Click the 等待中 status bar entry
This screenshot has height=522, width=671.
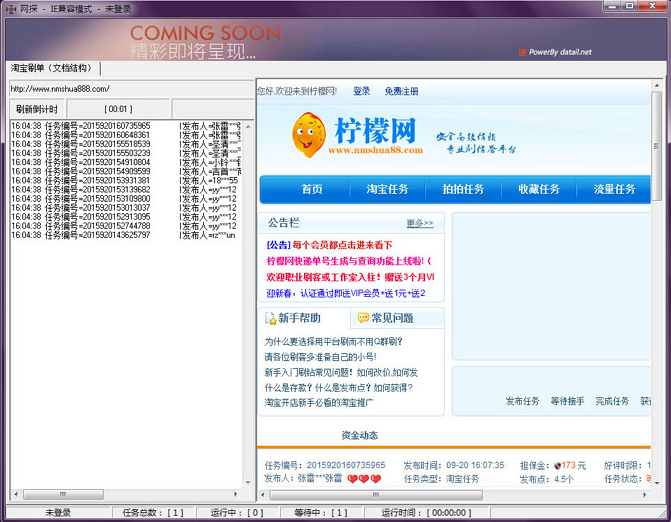321,513
